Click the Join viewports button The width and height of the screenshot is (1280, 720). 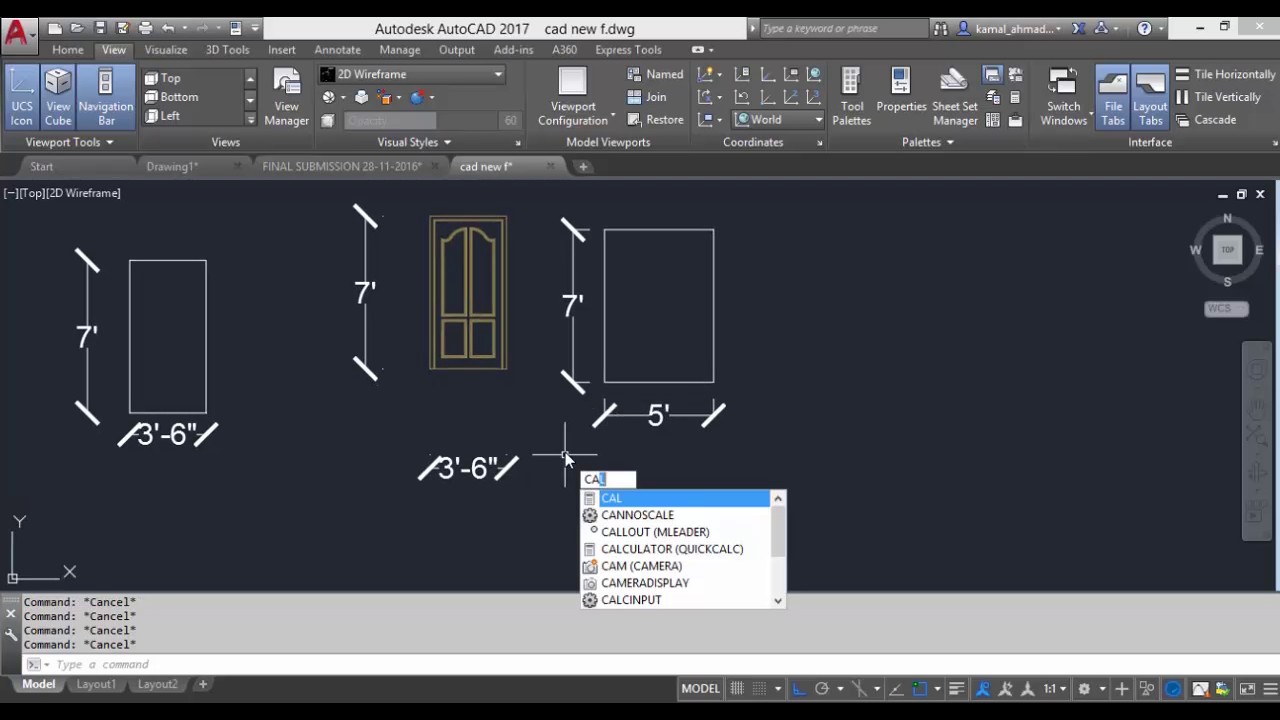(647, 97)
